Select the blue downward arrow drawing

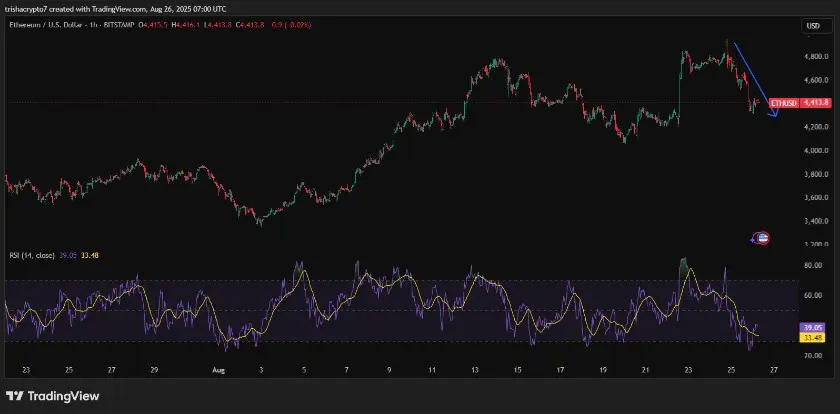click(x=753, y=80)
